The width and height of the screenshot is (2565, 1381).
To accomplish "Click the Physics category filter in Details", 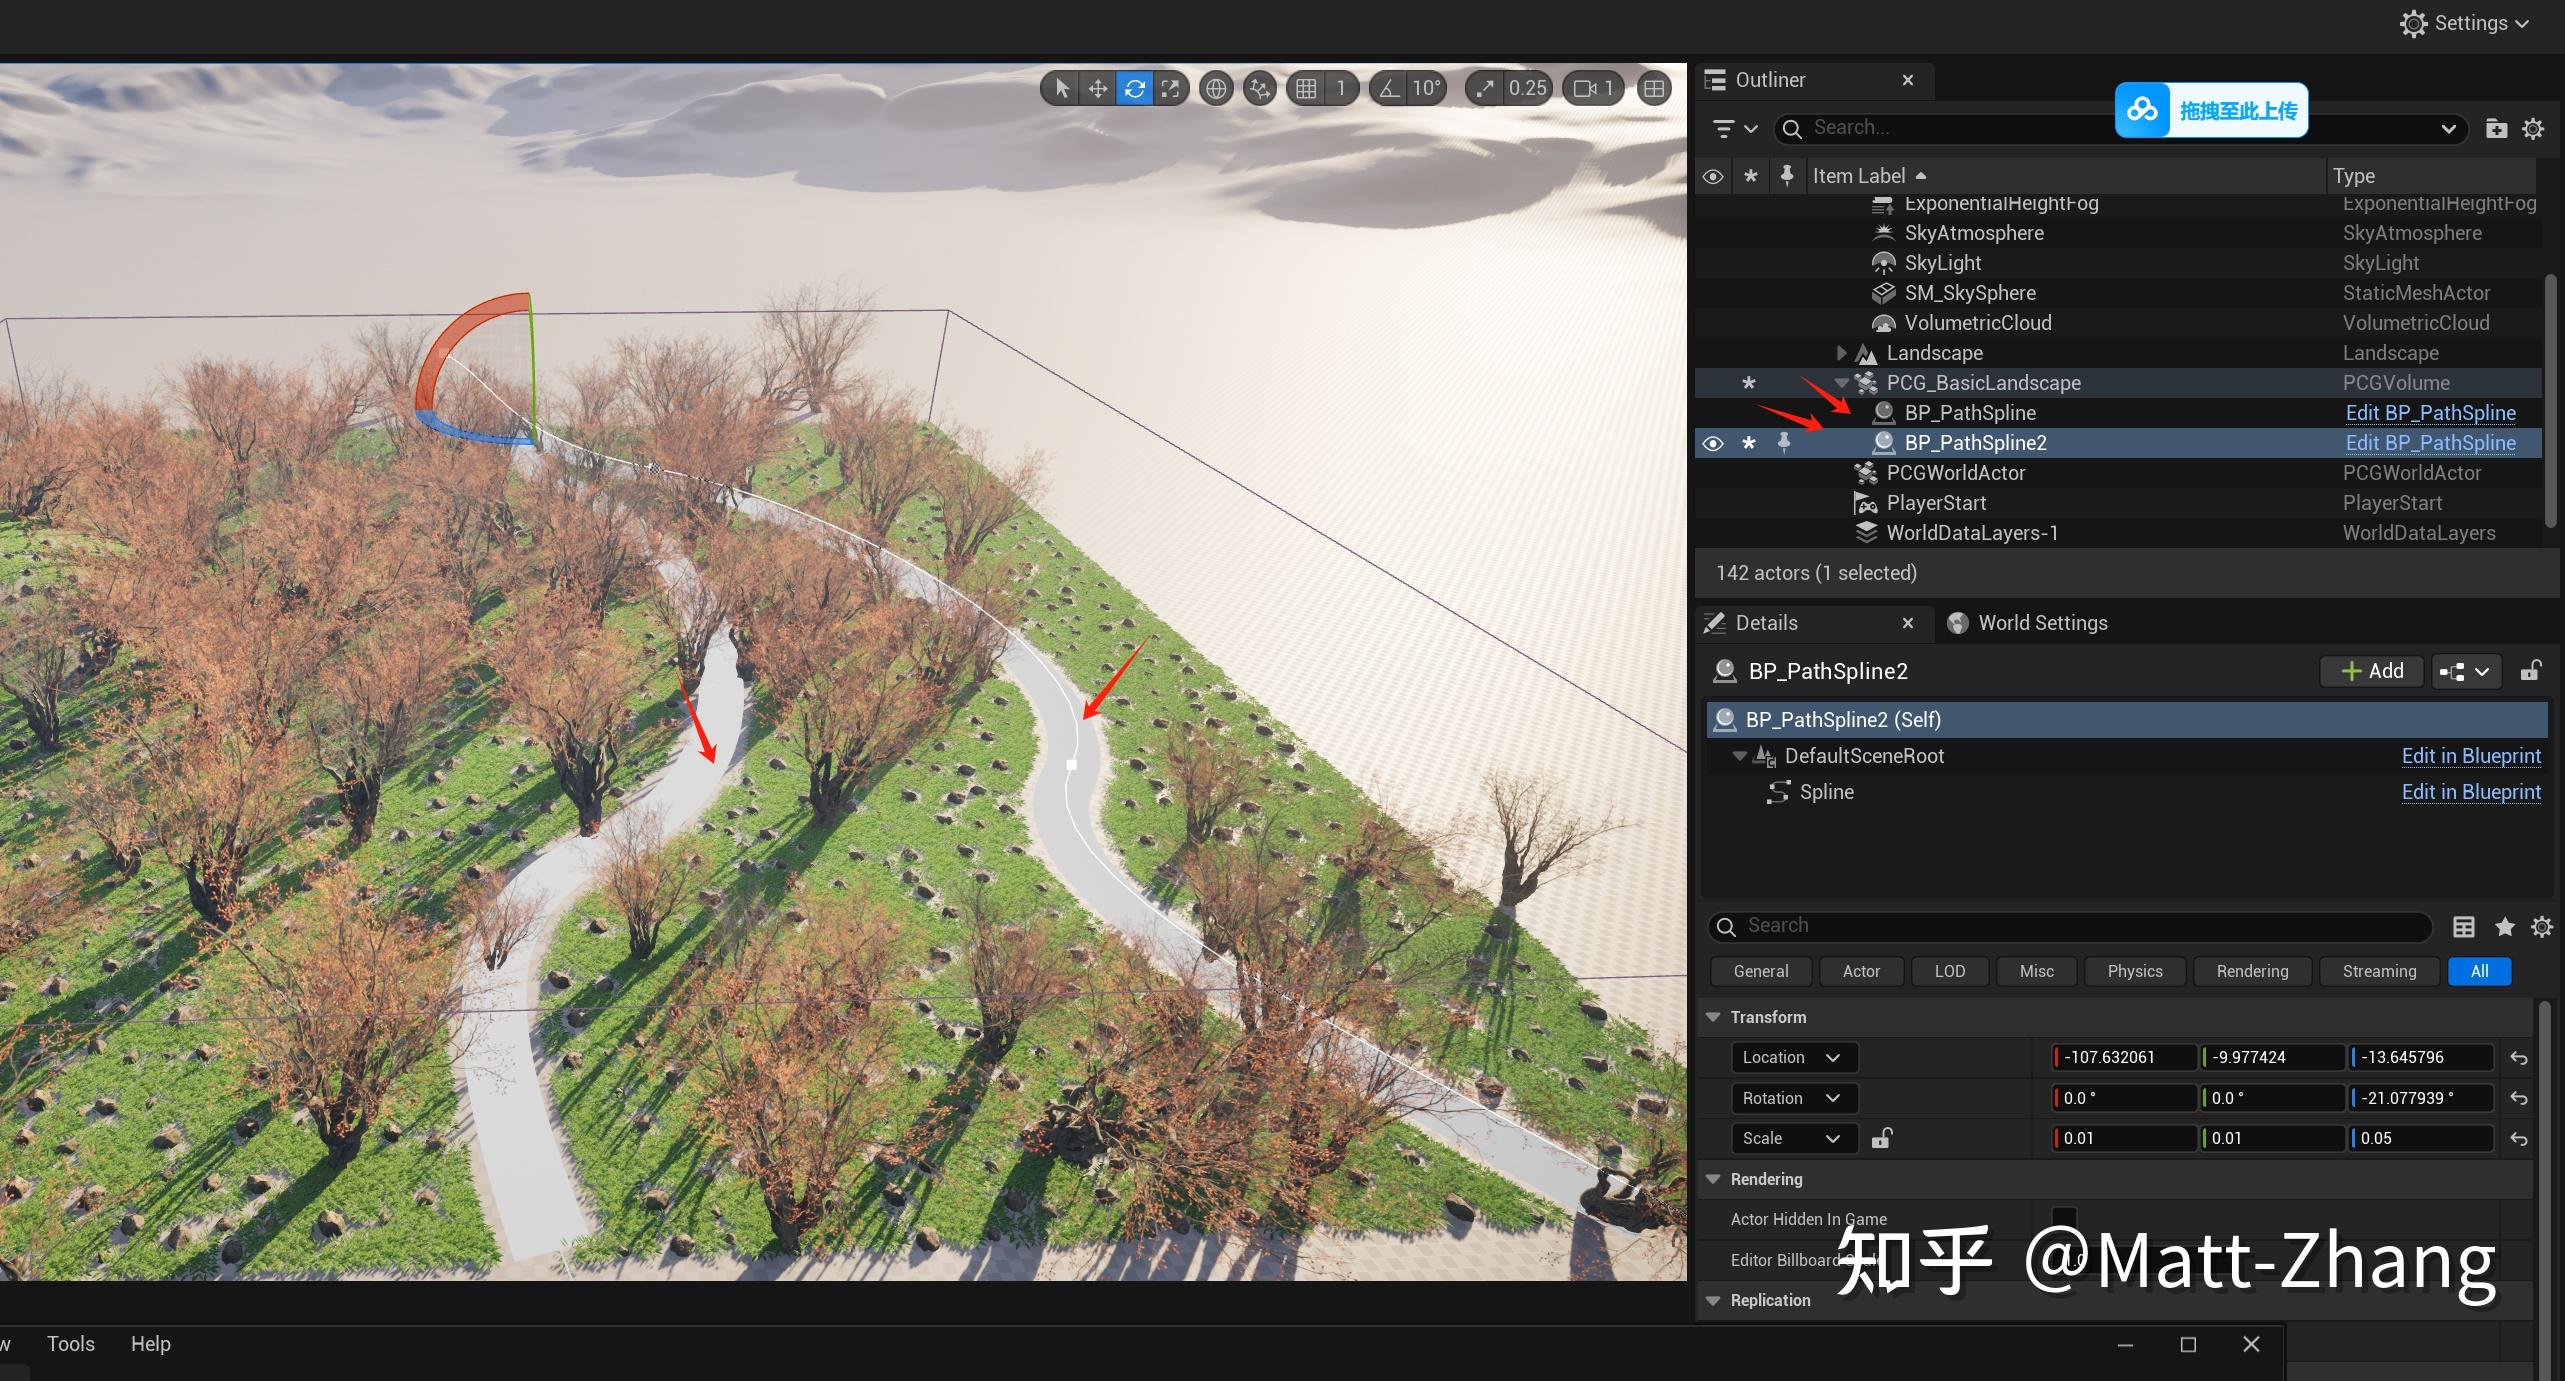I will point(2133,971).
